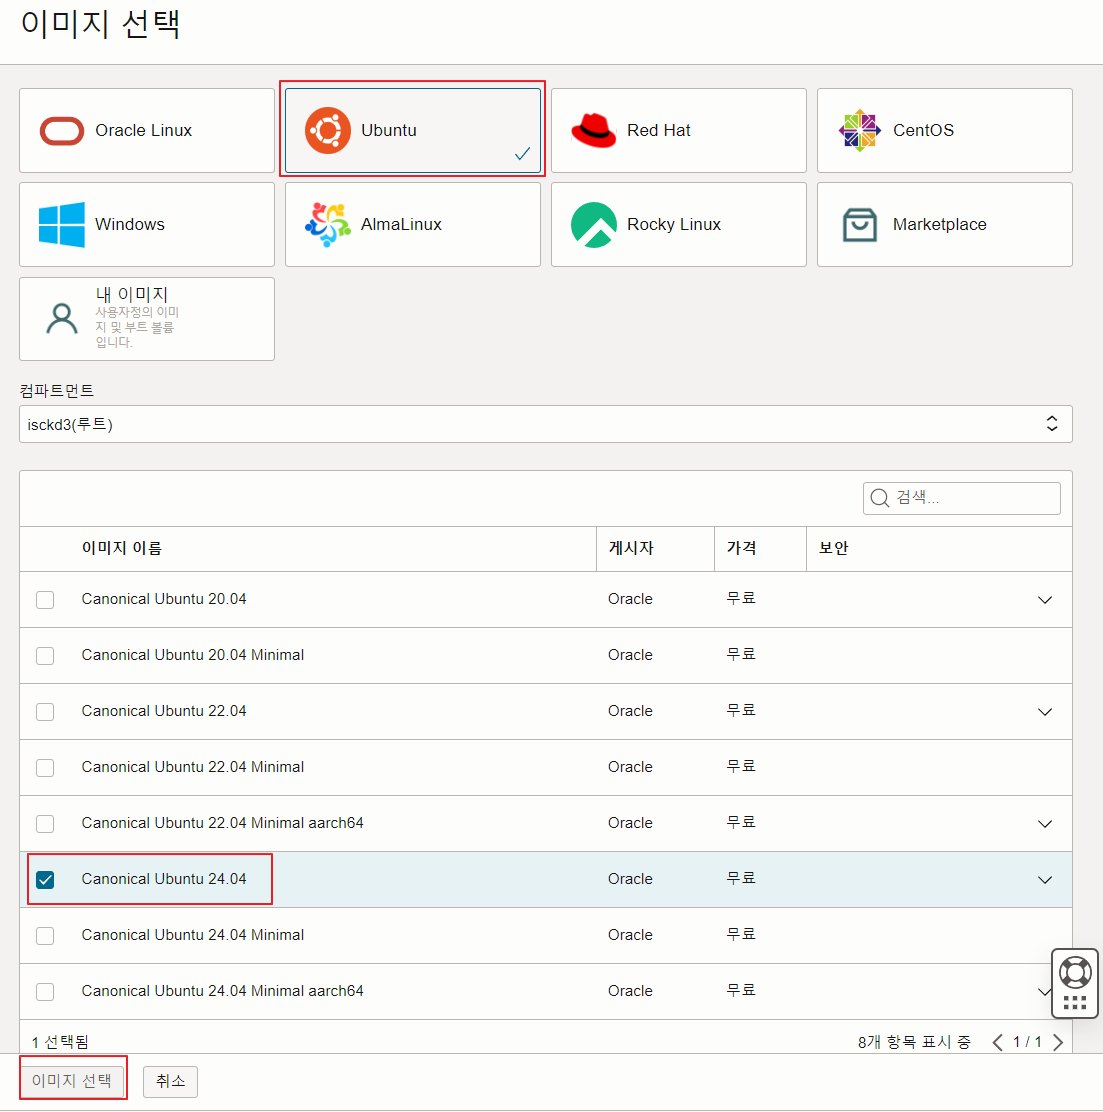The image size is (1103, 1112).
Task: Click the 1 선택됨 status text
Action: click(x=60, y=1042)
